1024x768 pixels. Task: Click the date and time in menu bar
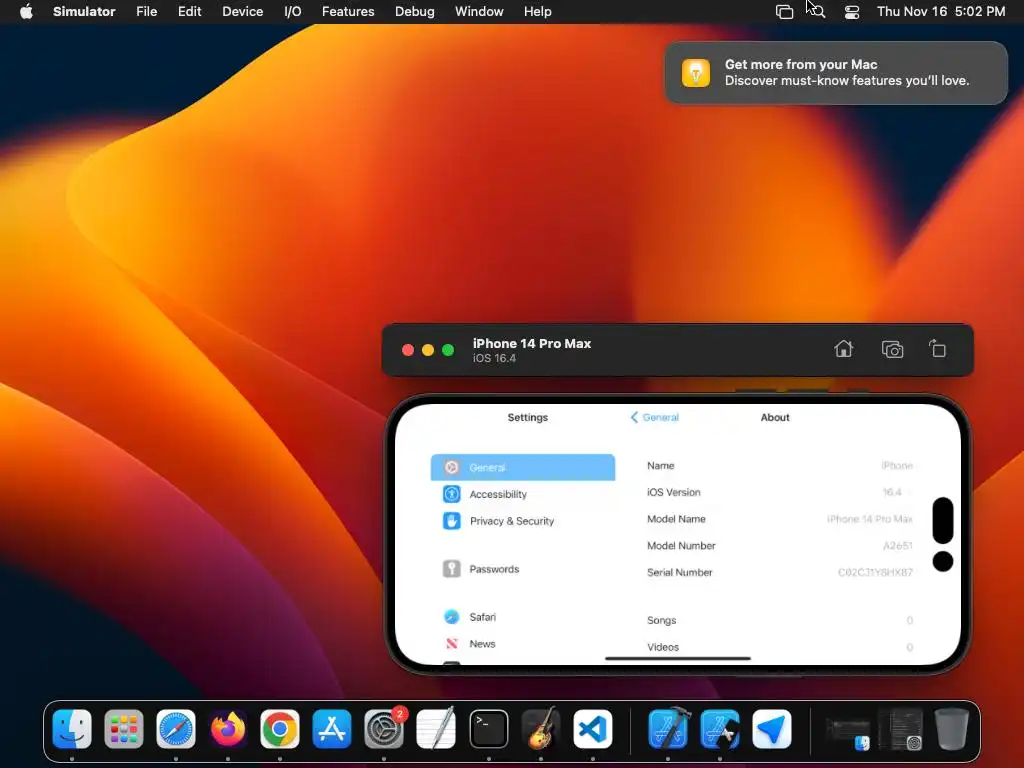(940, 12)
